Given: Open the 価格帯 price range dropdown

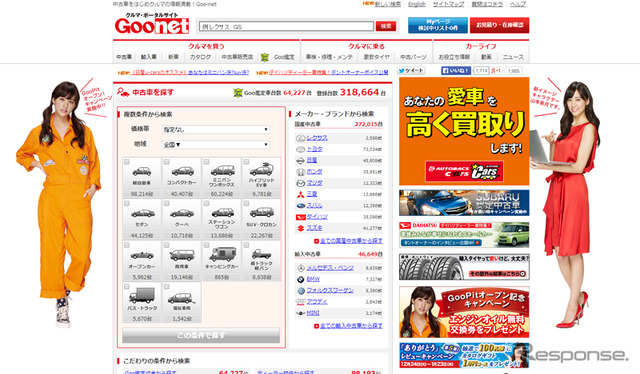Looking at the screenshot, I should [216, 129].
